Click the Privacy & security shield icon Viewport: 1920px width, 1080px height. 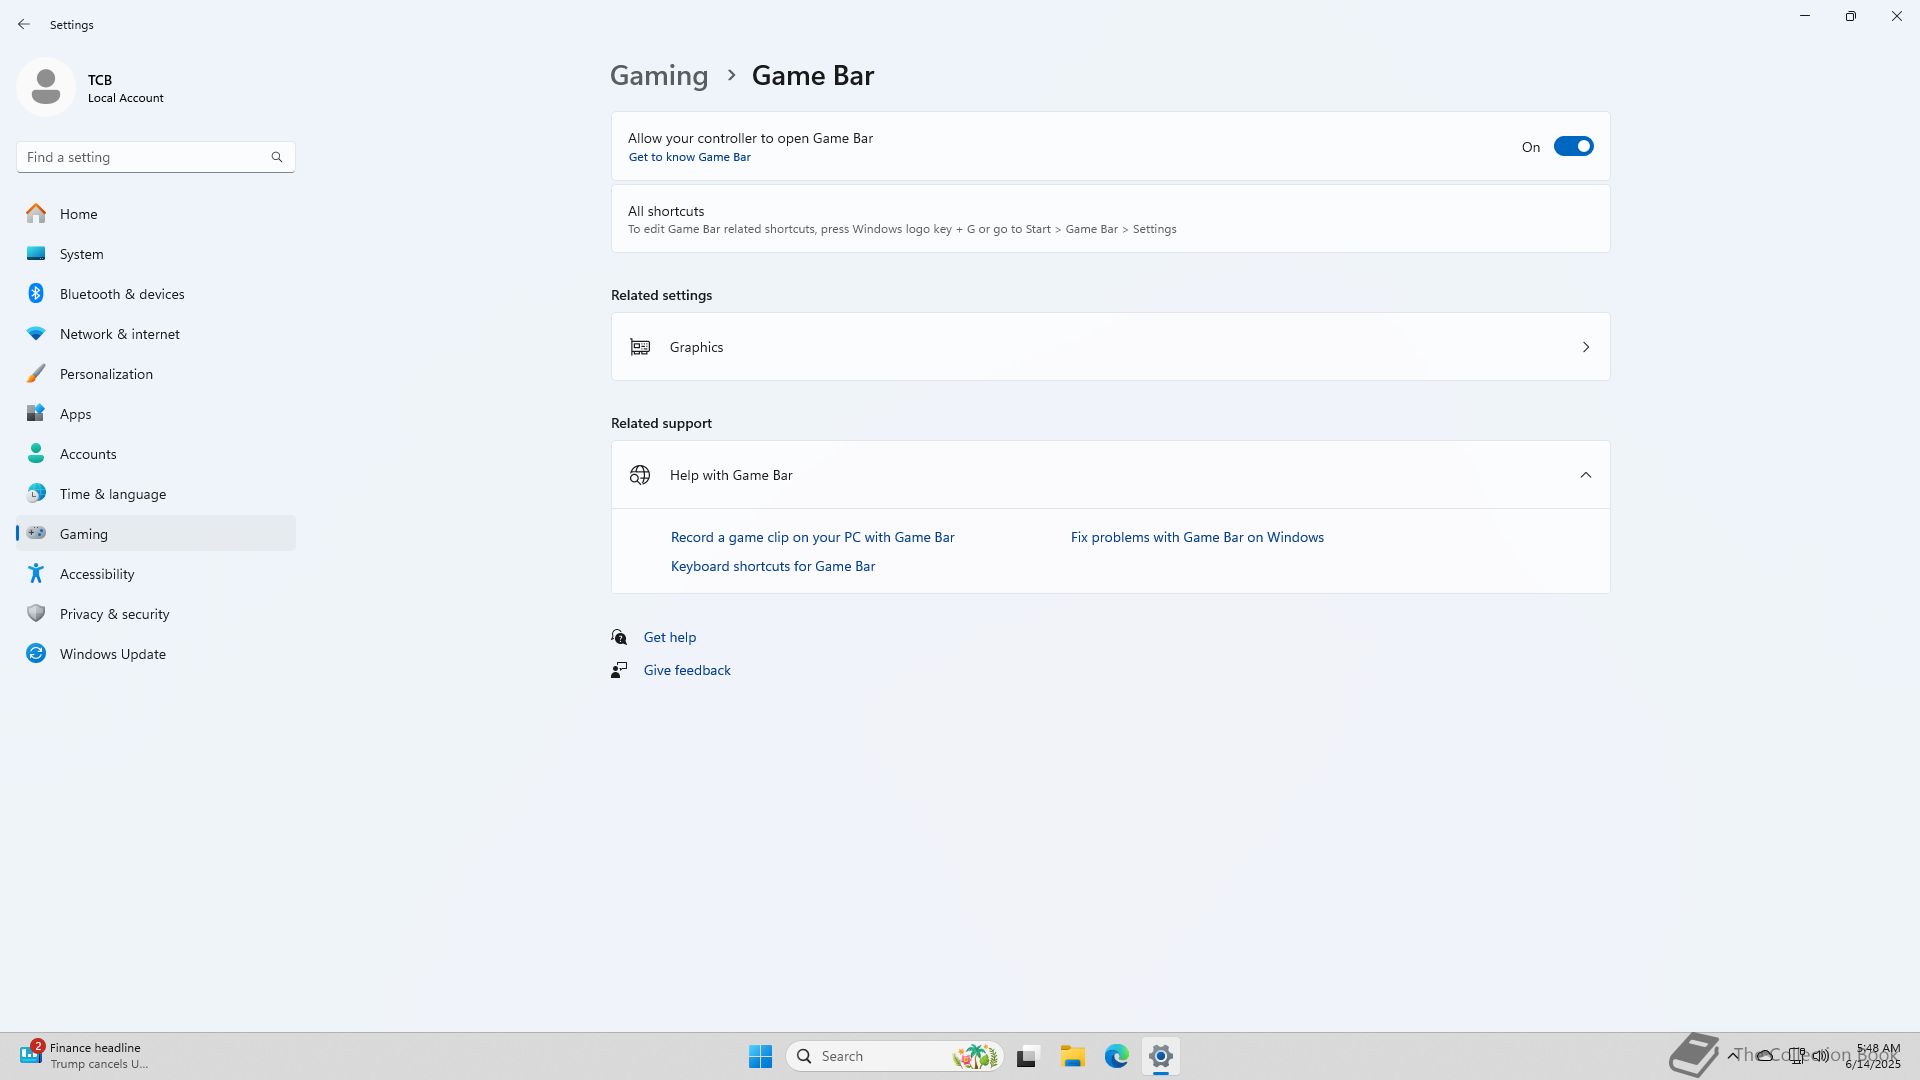(36, 614)
